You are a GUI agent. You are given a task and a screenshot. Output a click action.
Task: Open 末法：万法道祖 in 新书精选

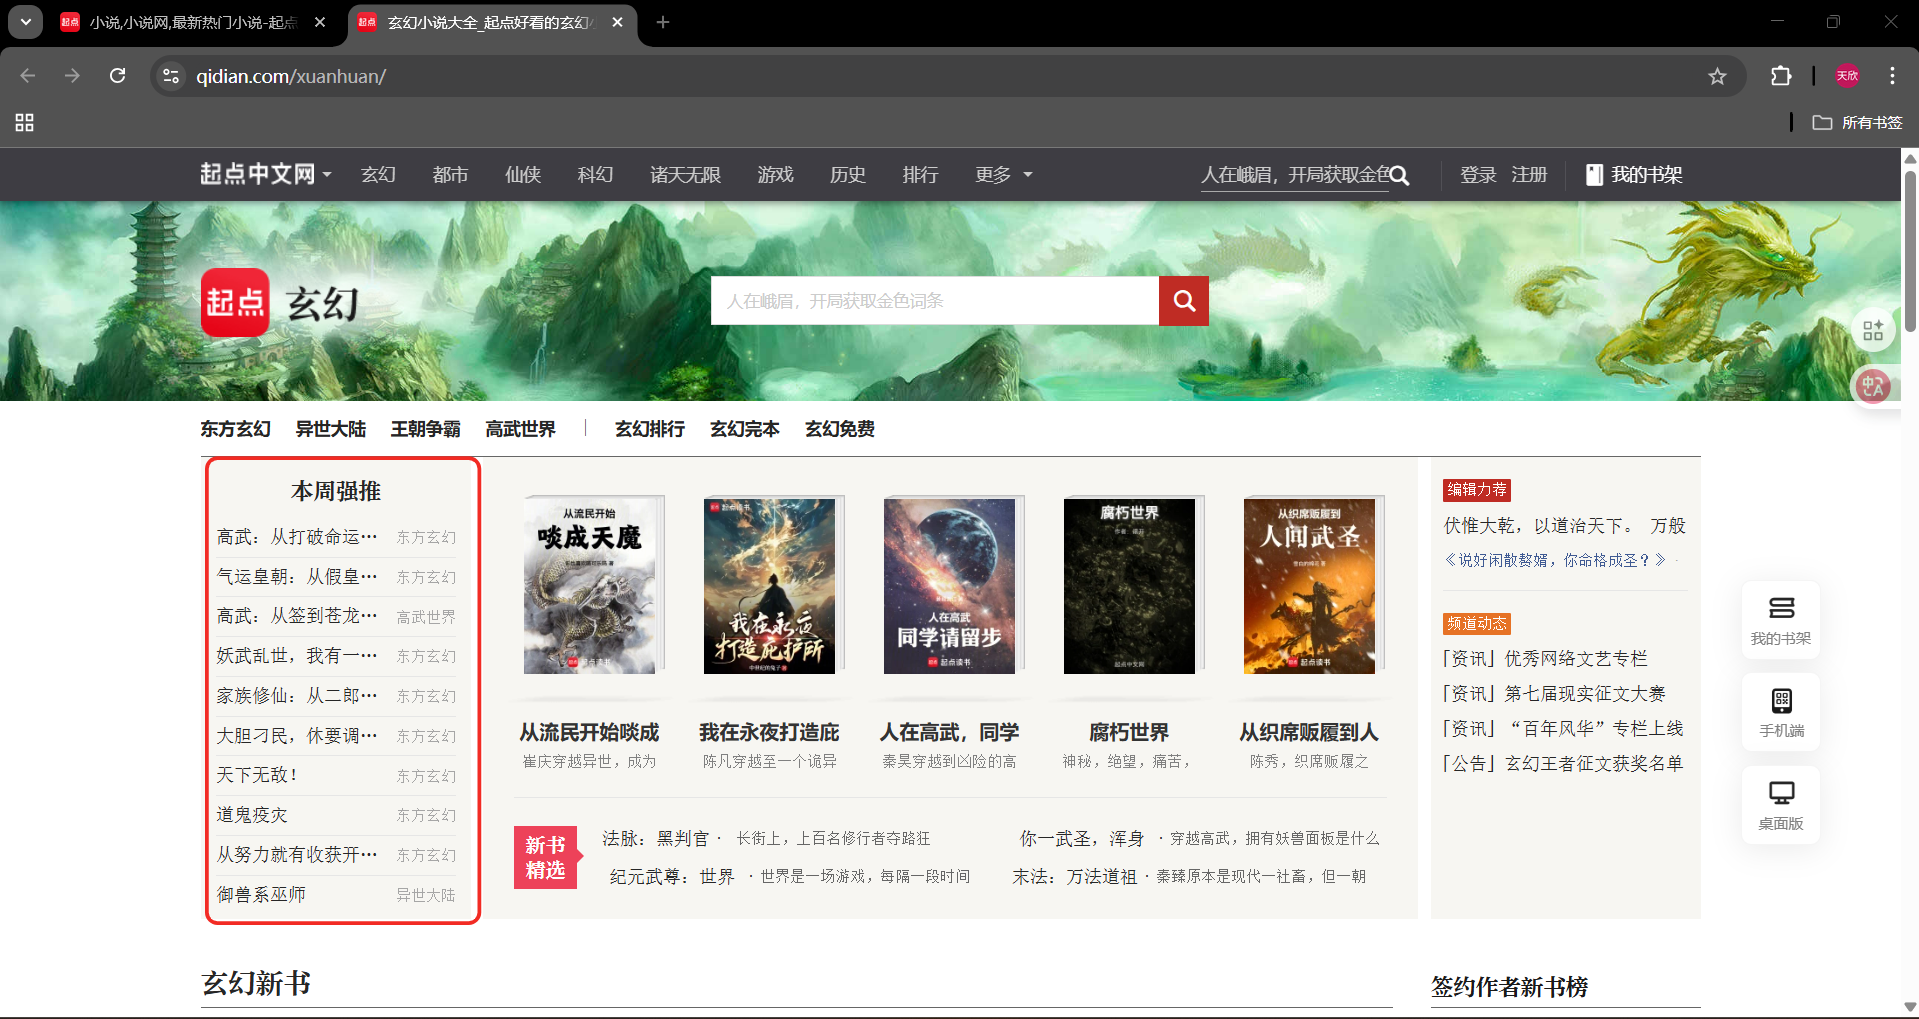coord(1075,877)
